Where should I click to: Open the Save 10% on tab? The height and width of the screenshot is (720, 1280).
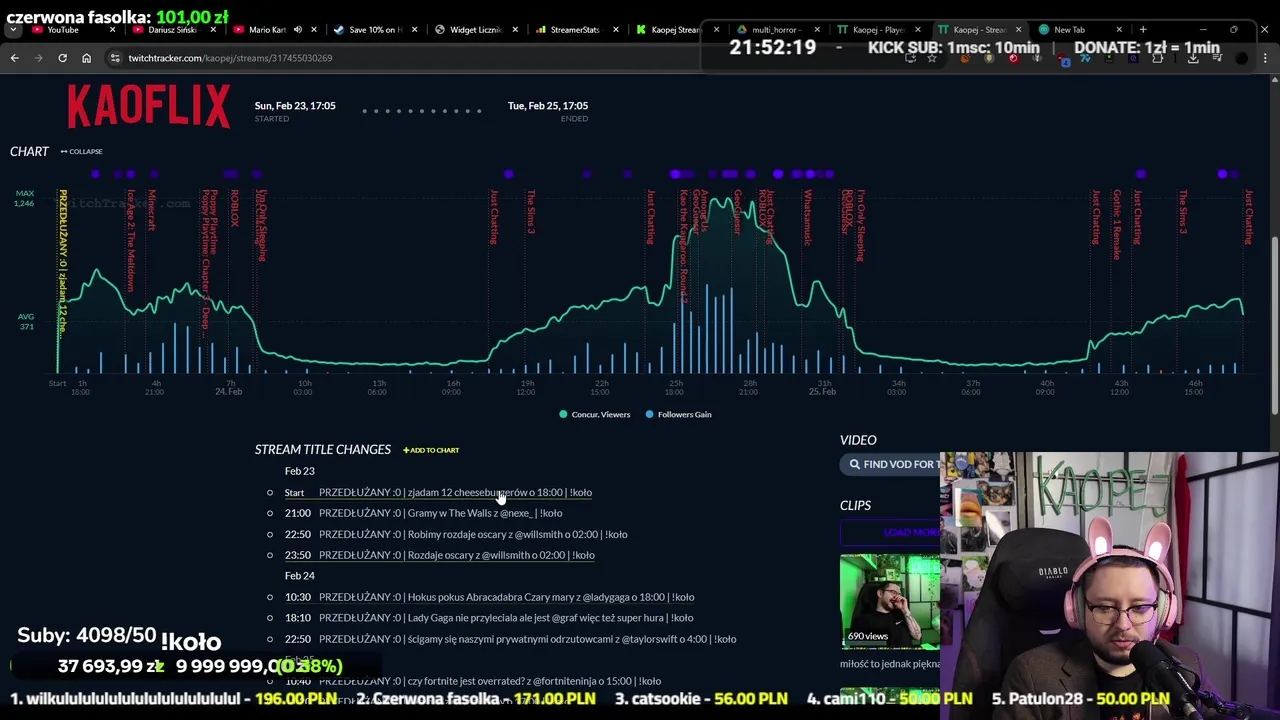375,30
